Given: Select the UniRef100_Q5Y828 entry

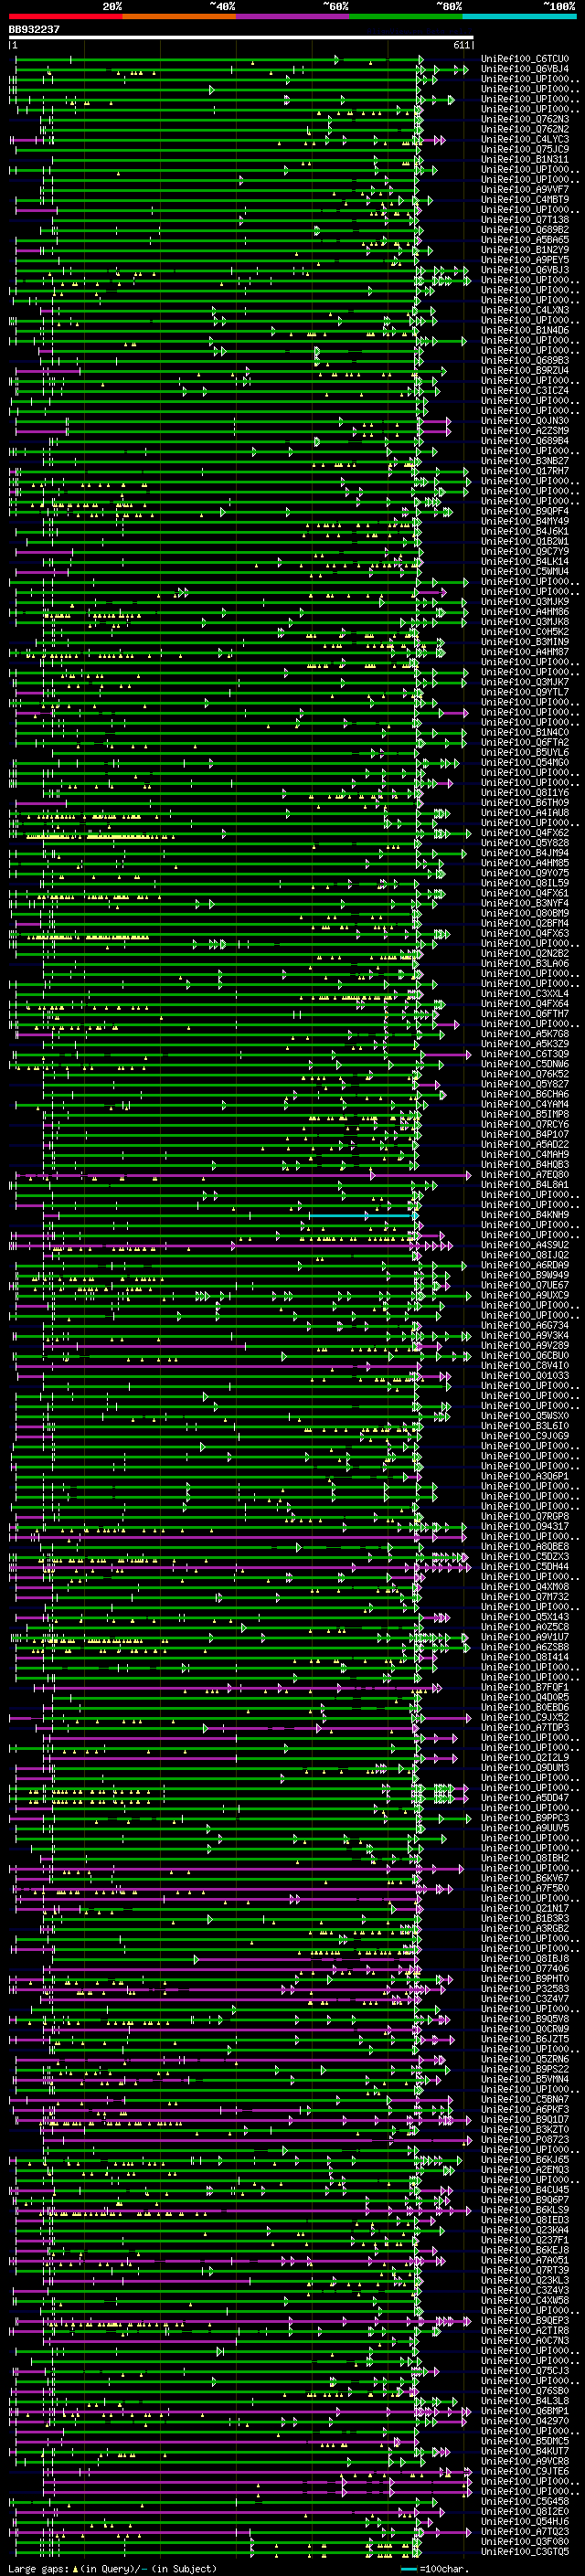Looking at the screenshot, I should 525,843.
